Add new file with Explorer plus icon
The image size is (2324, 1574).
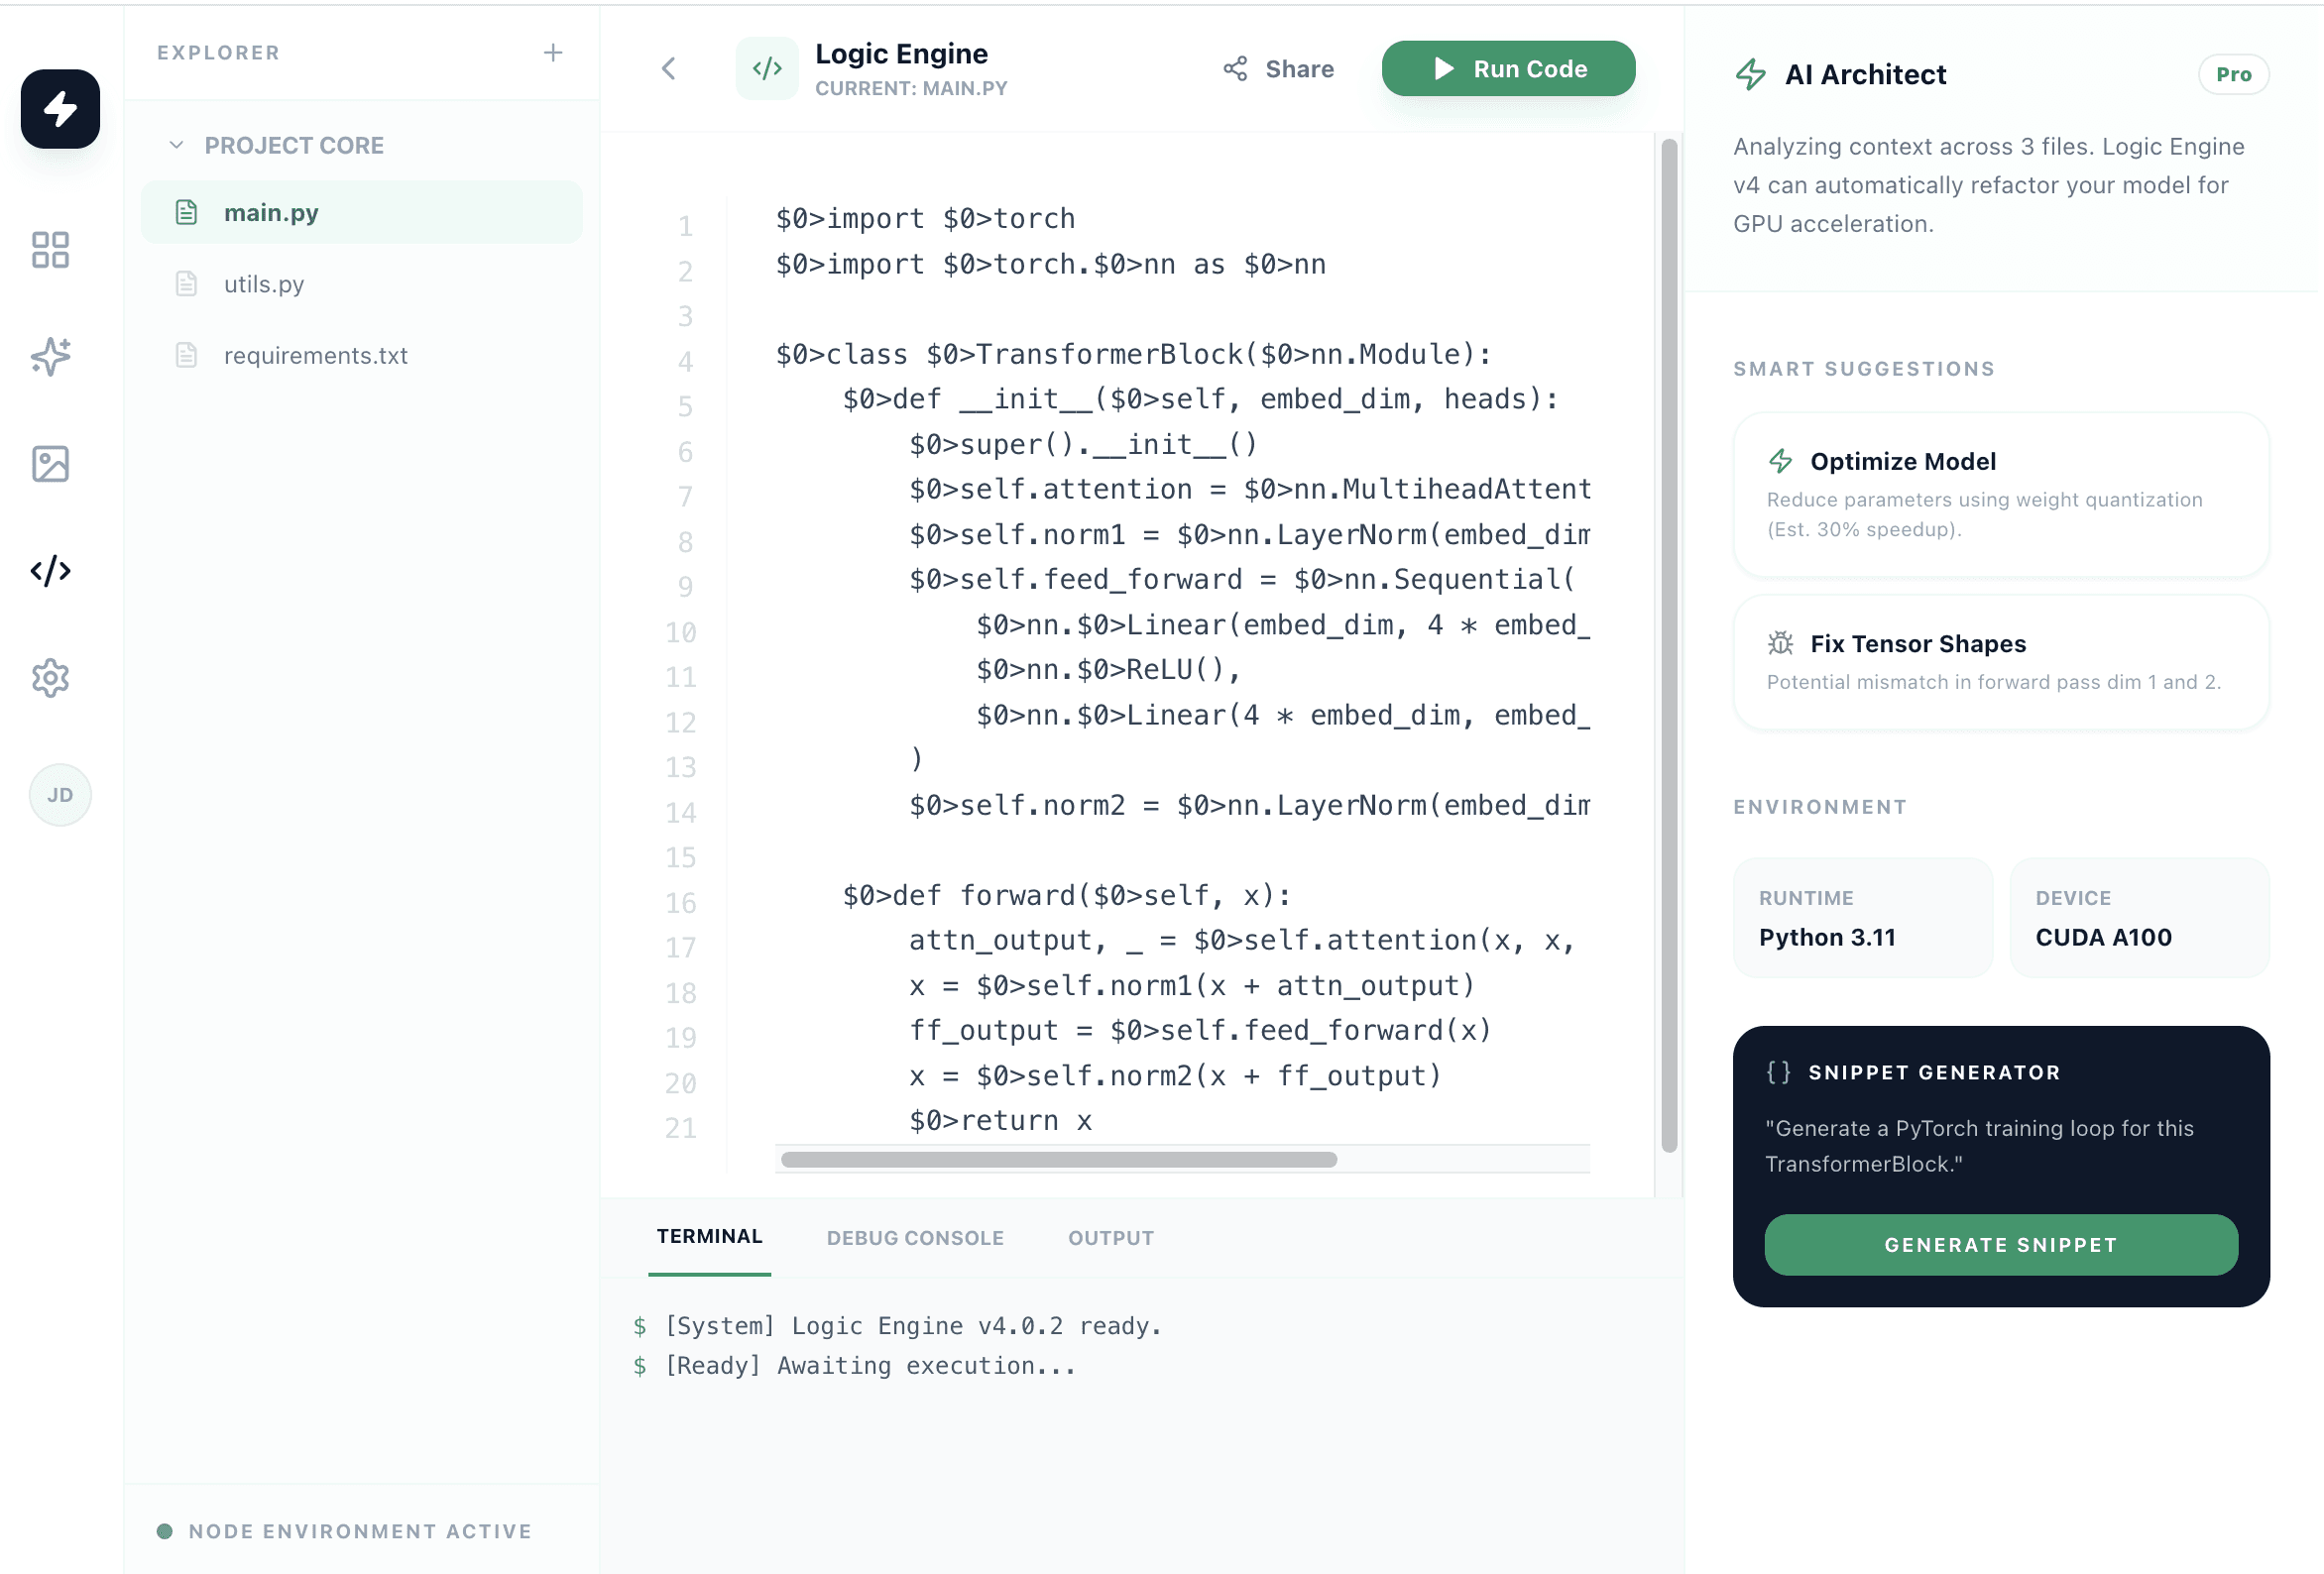point(553,53)
